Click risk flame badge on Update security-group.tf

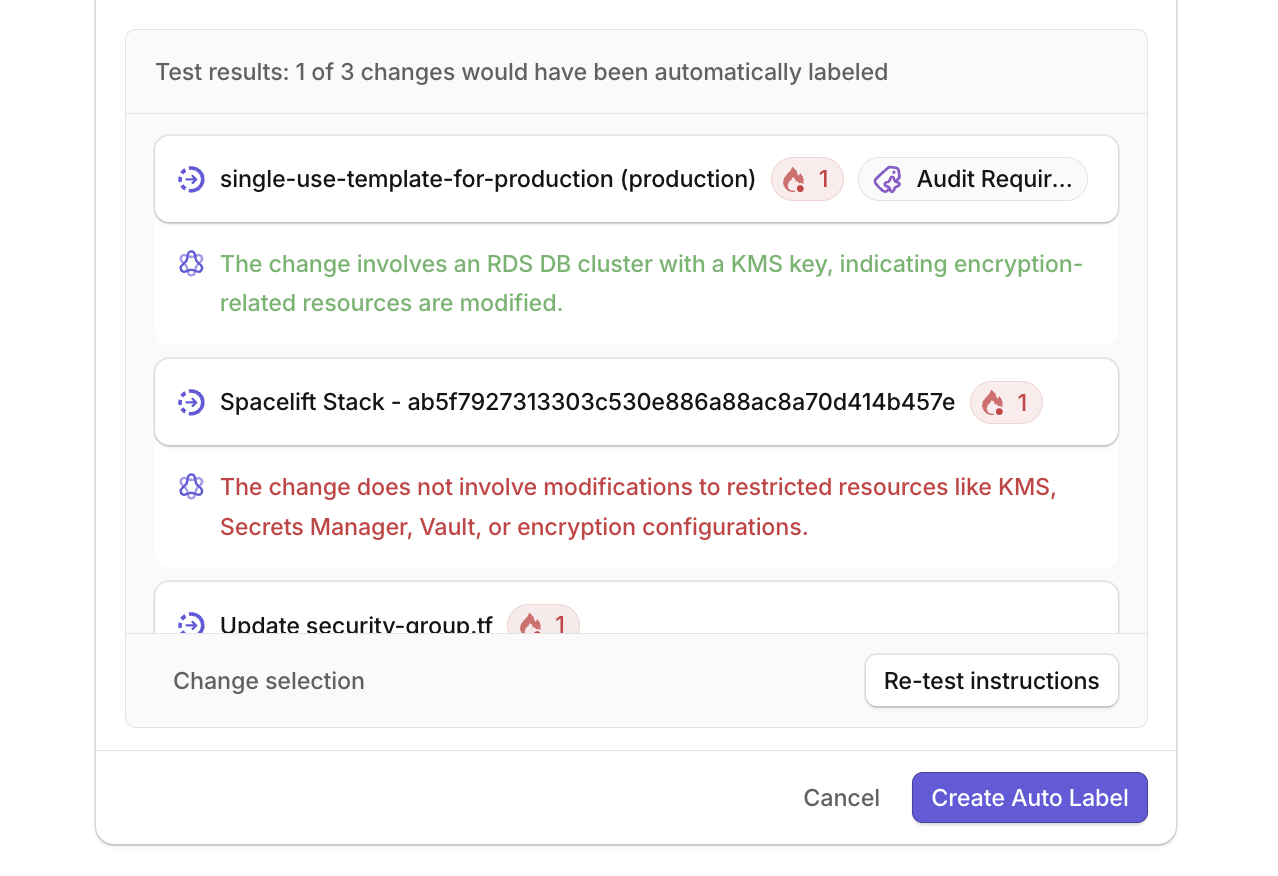pyautogui.click(x=543, y=623)
